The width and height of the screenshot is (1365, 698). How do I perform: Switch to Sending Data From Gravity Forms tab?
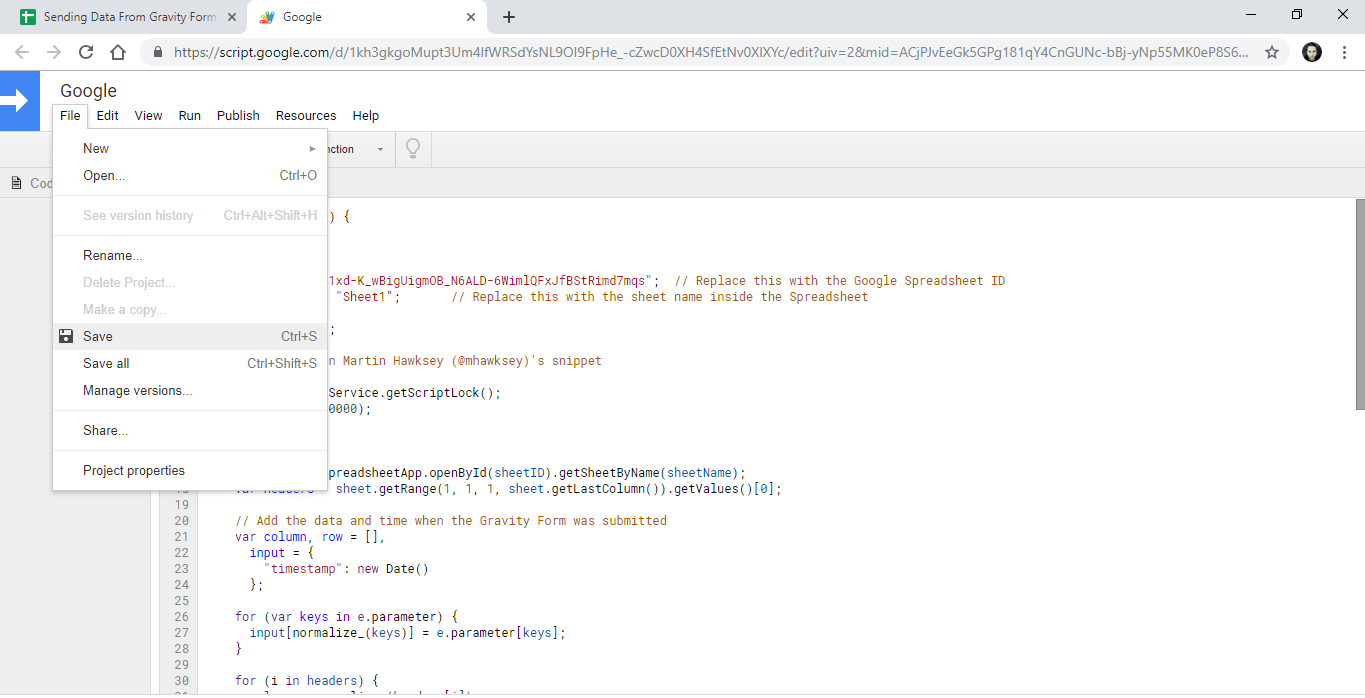[124, 17]
